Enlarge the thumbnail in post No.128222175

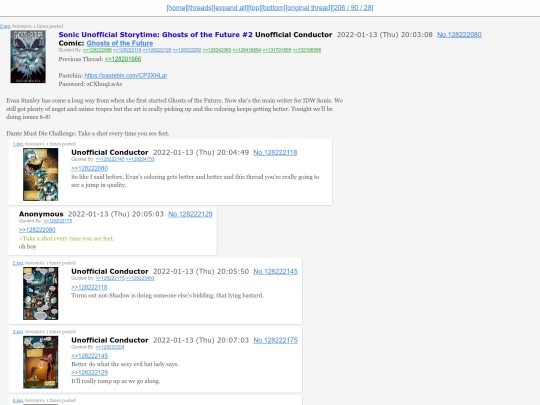coord(41,362)
